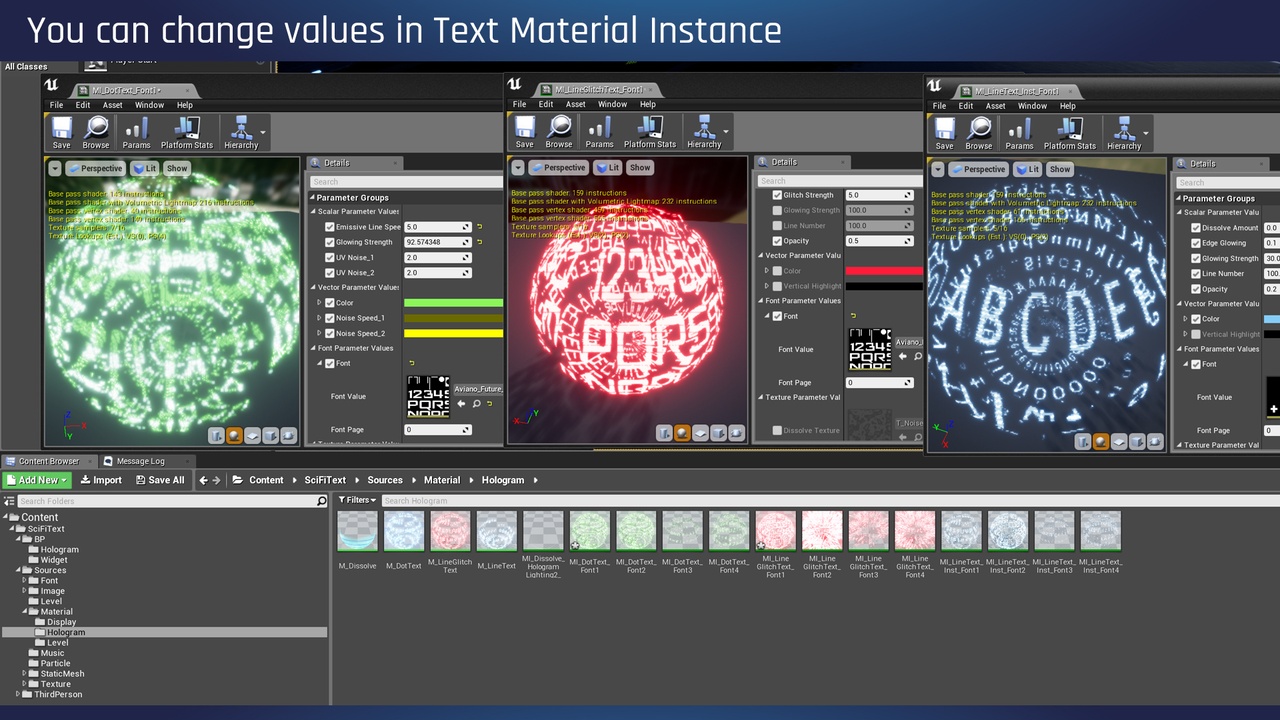
Task: Save the MI_LineGlitchText_Font1 material instance
Action: (x=524, y=131)
